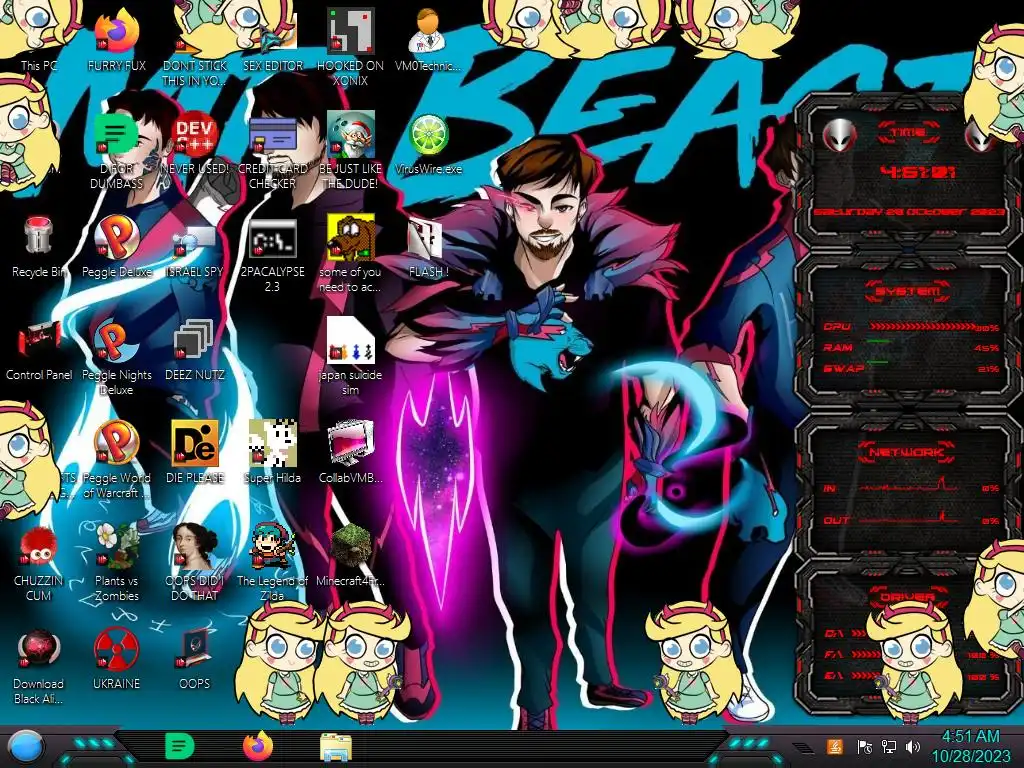Click the volume speaker tray icon

(913, 747)
